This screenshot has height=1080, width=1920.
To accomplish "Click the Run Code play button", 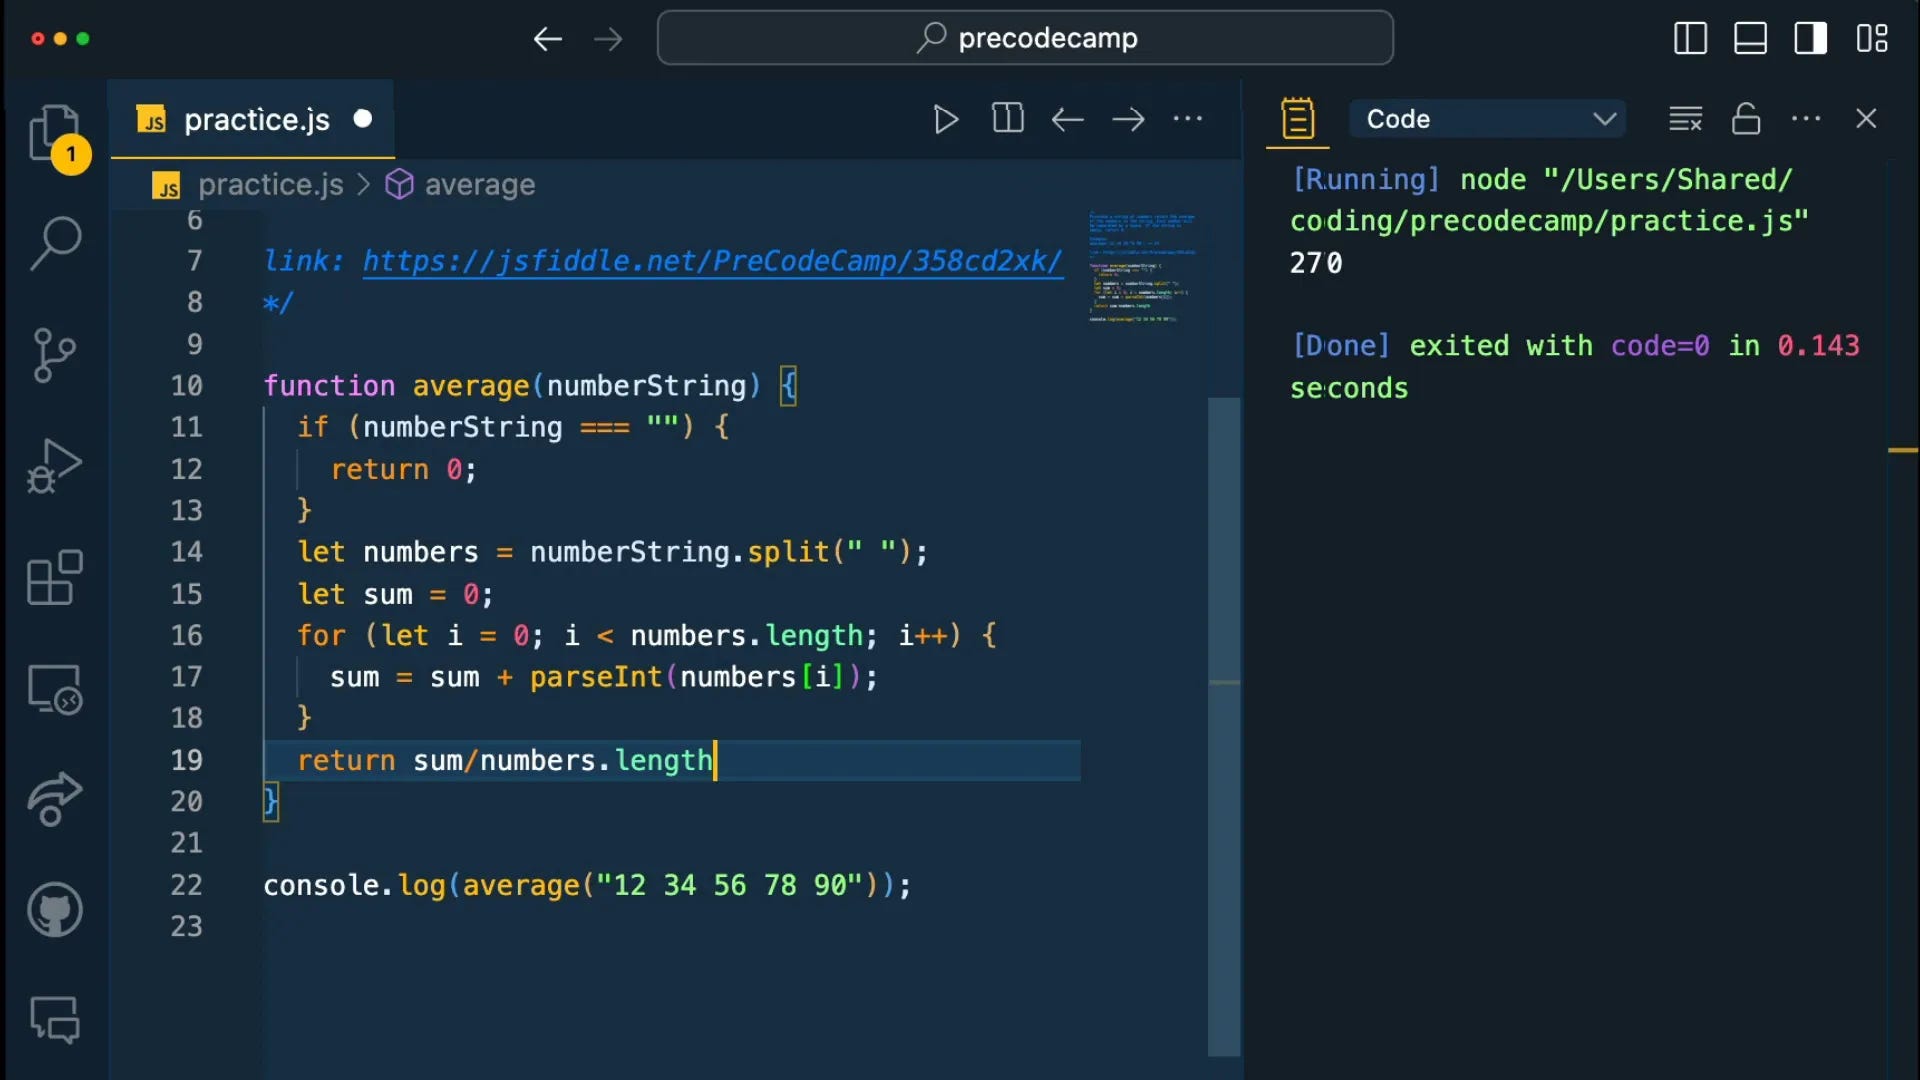I will click(x=945, y=119).
